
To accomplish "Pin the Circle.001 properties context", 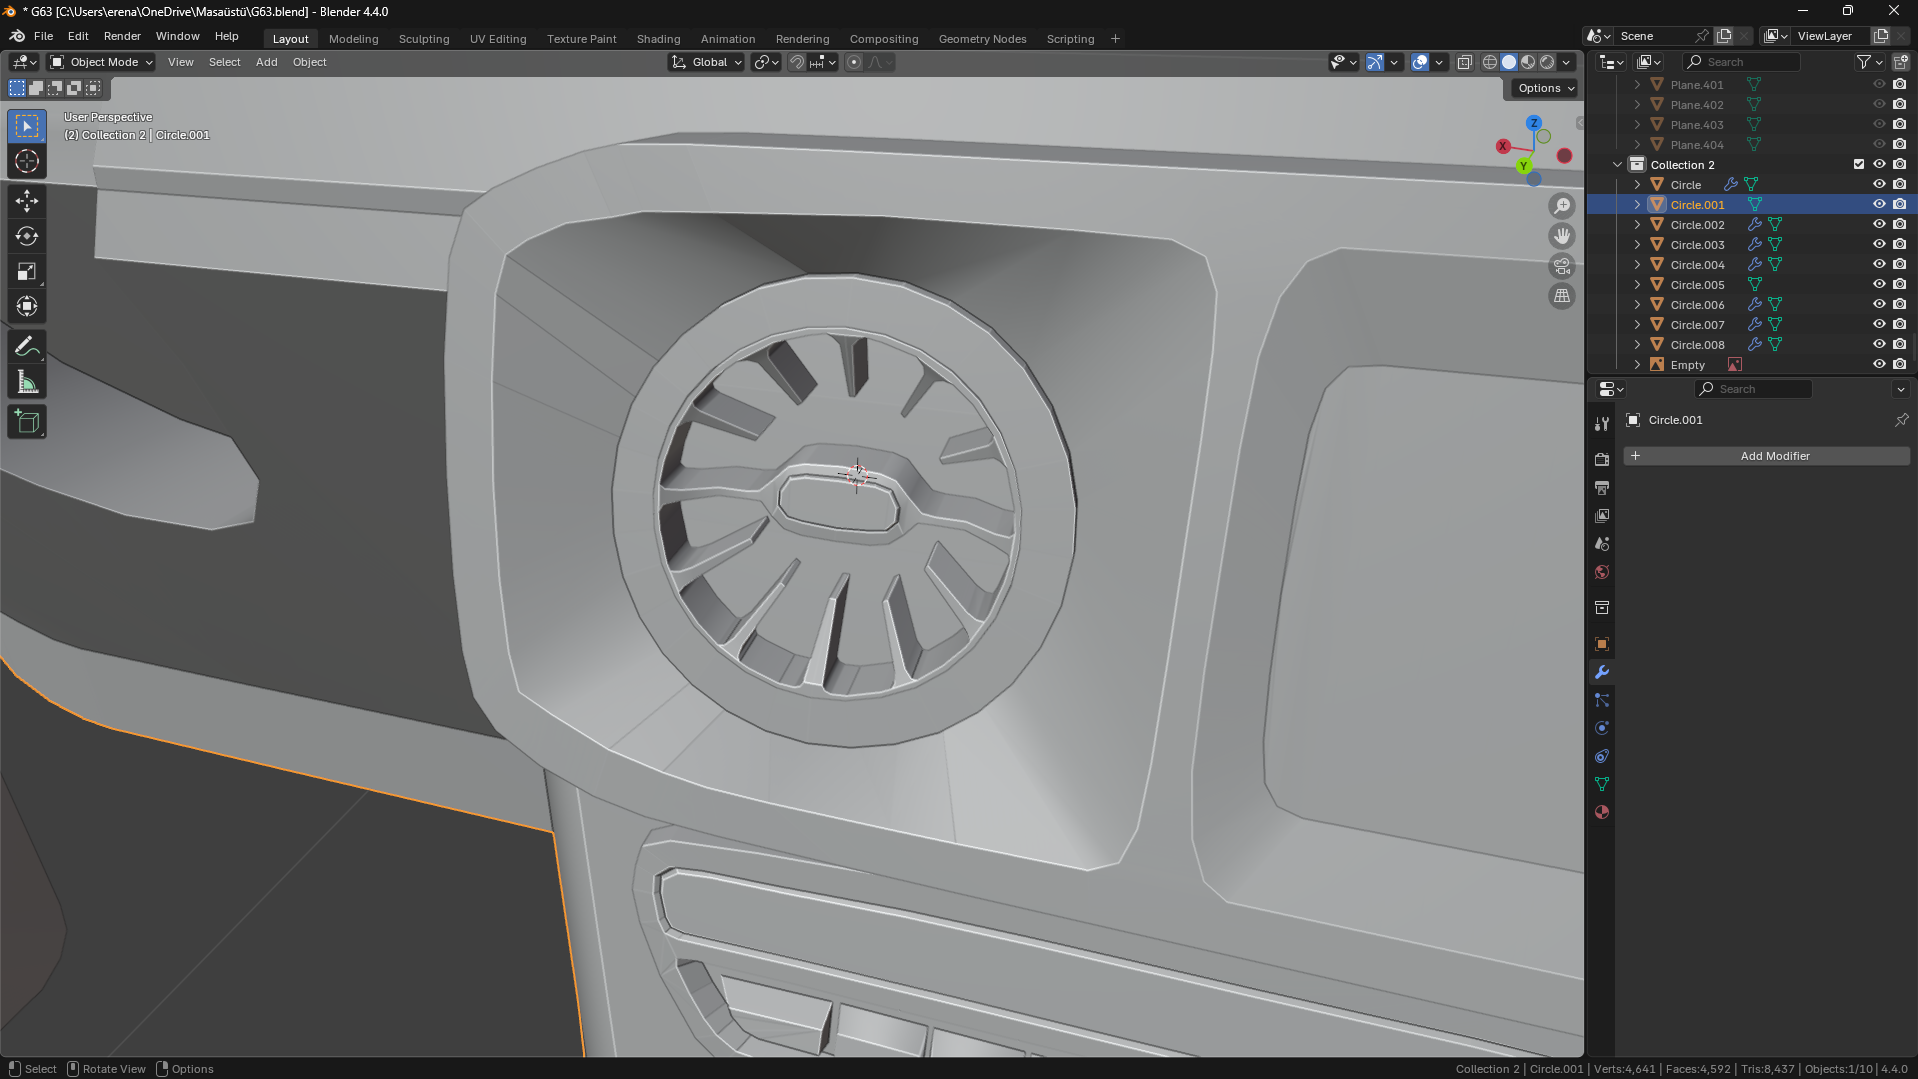I will pyautogui.click(x=1901, y=420).
